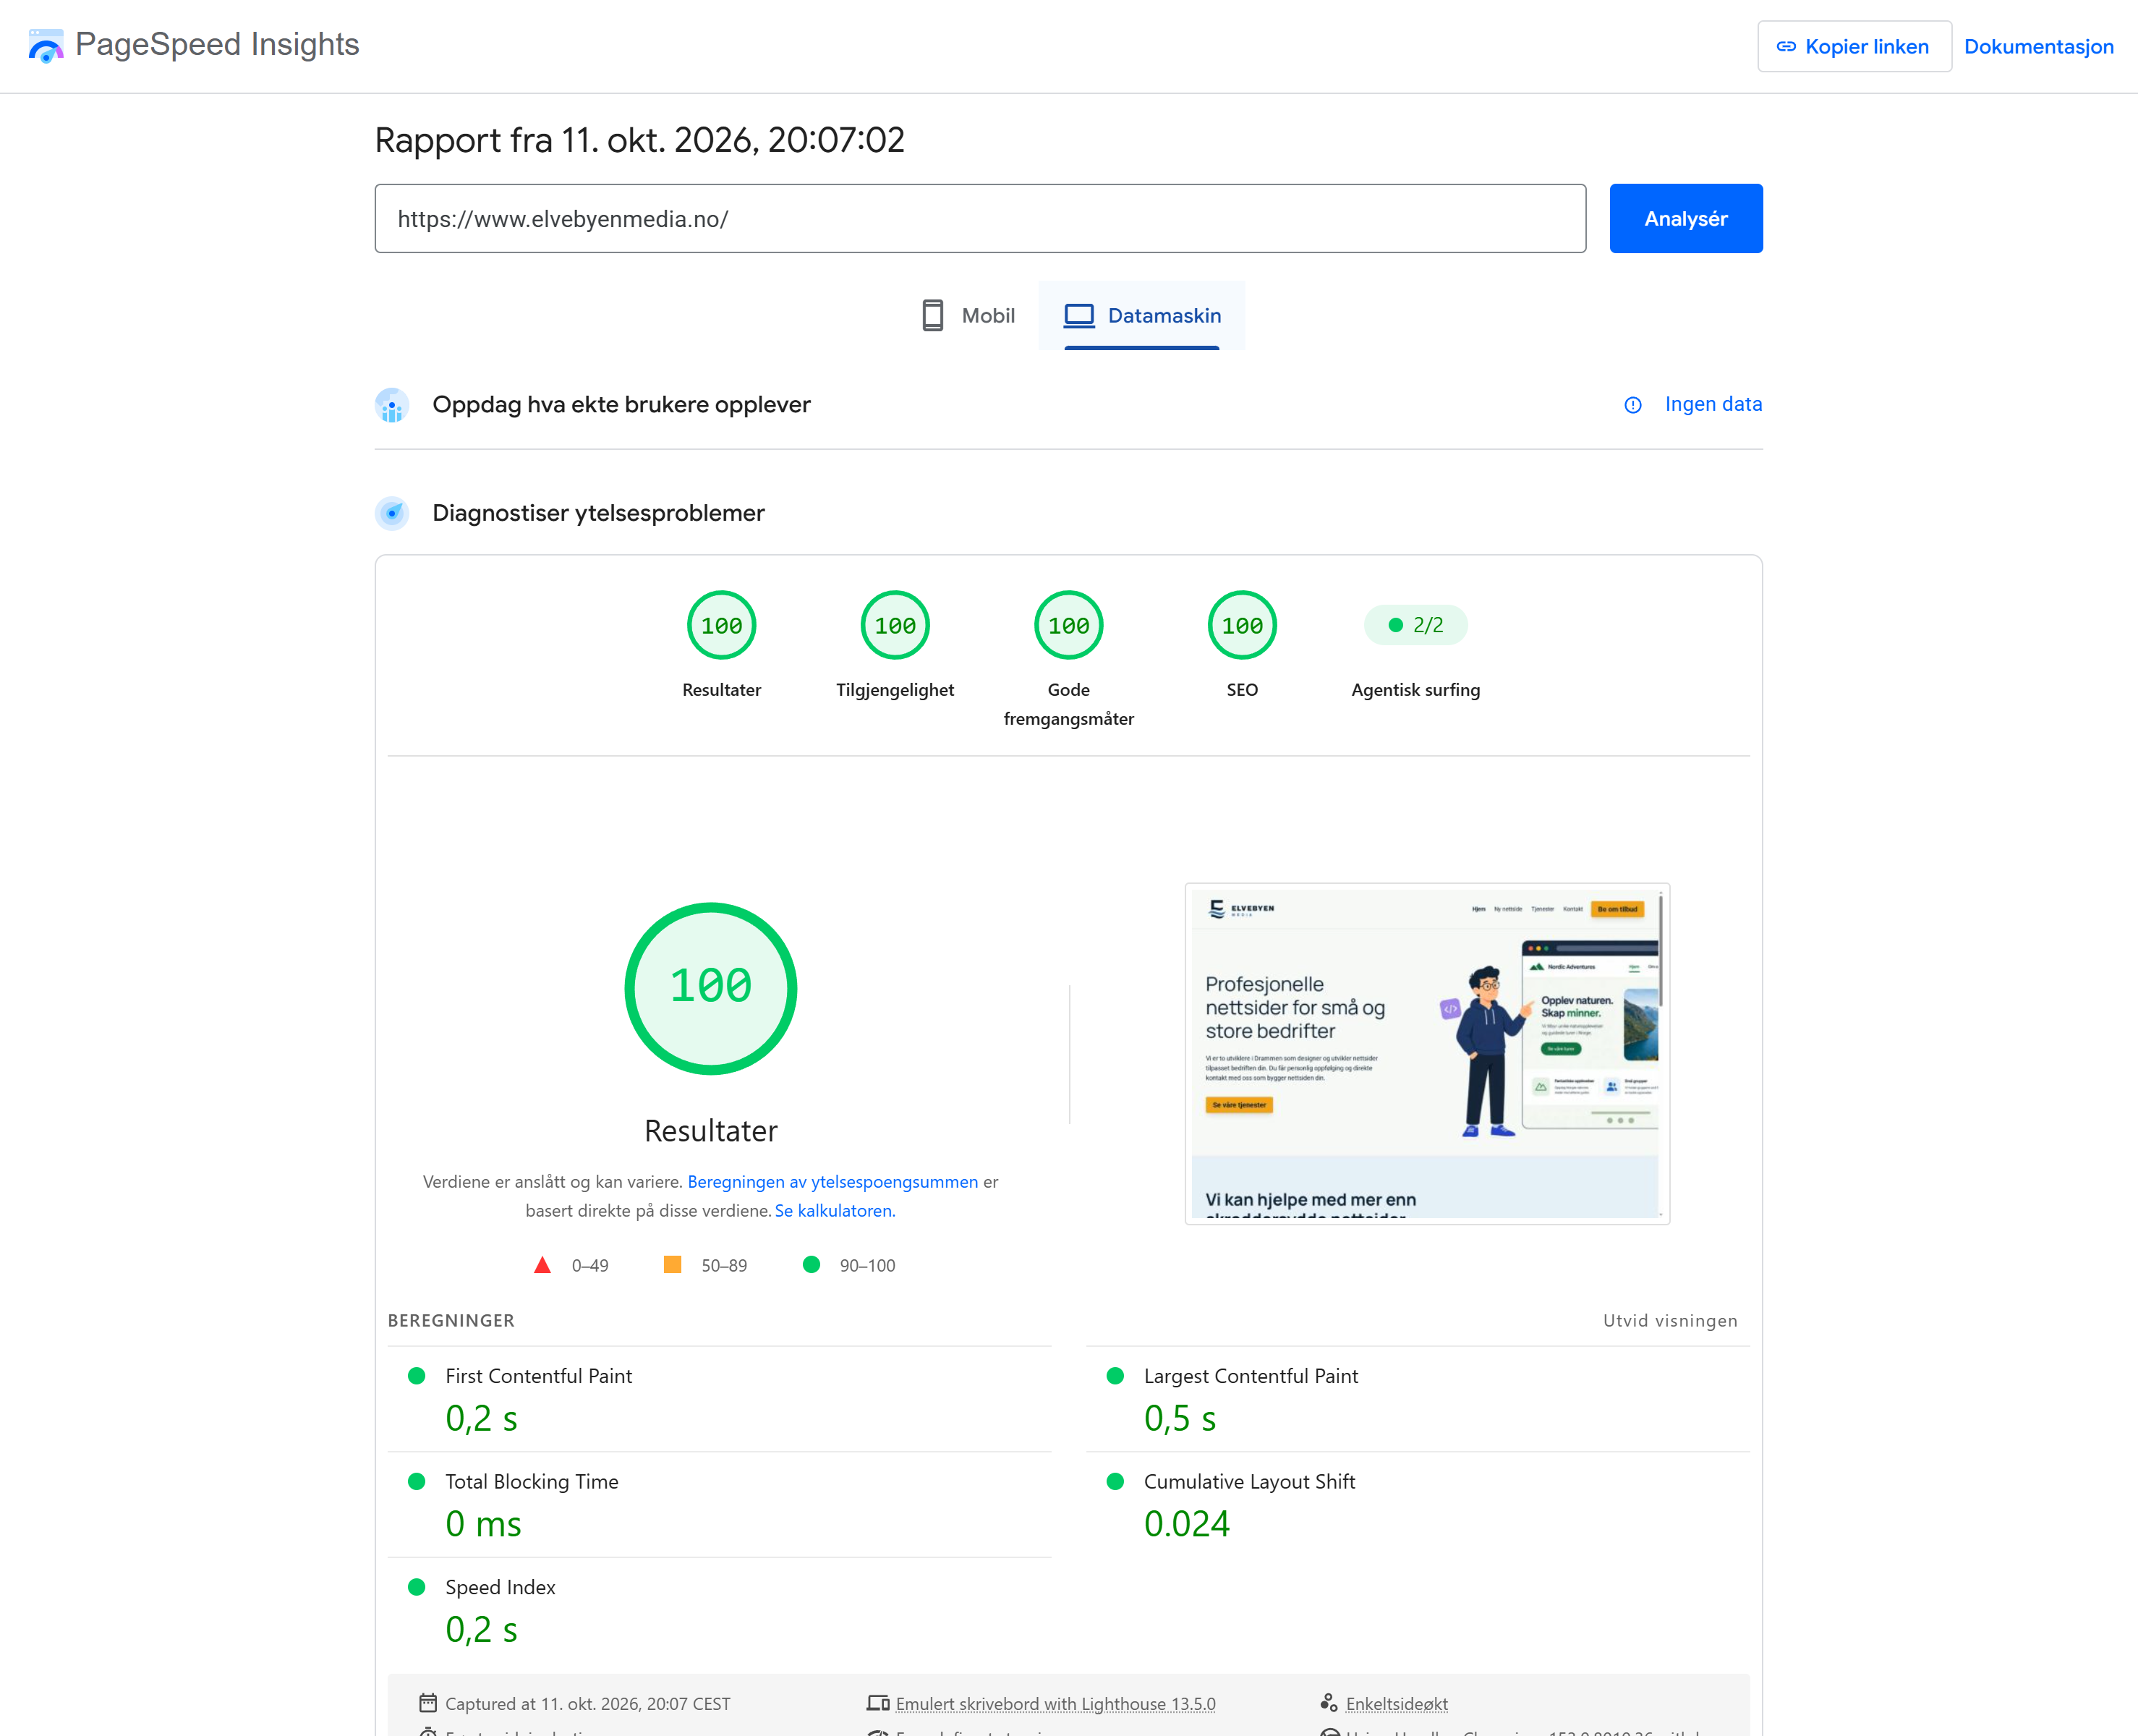Click the Total Blocking Time metric

[x=719, y=1504]
